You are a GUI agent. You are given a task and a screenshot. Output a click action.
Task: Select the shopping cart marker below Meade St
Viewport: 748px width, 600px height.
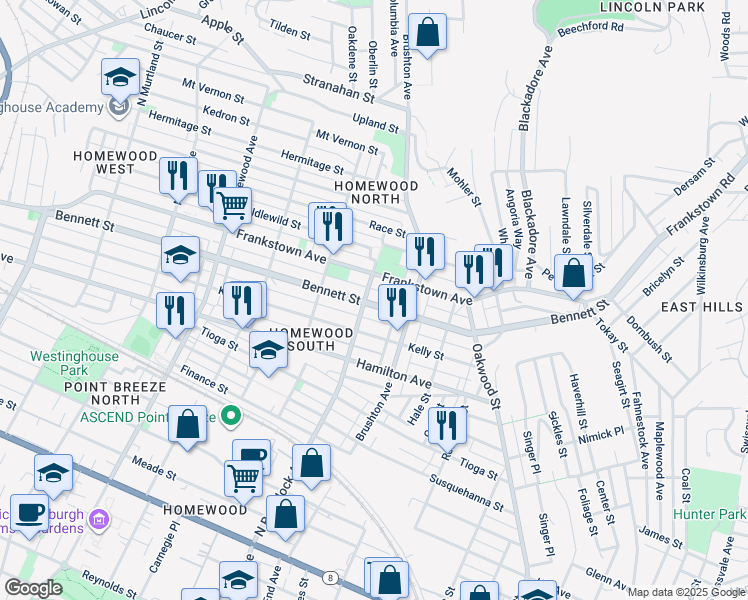[244, 478]
